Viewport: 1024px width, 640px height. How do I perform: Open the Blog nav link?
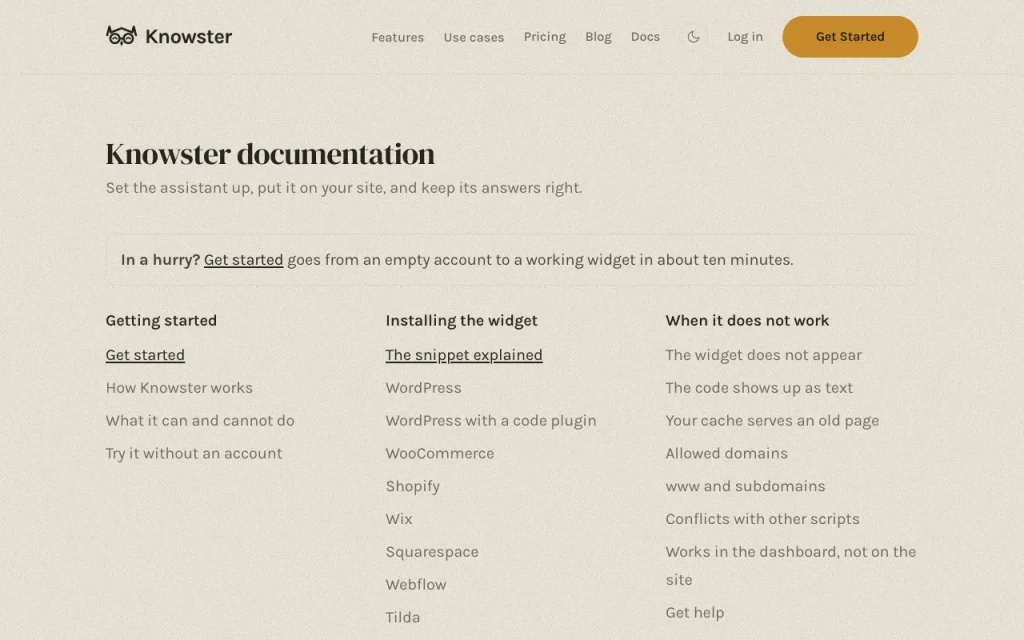598,37
